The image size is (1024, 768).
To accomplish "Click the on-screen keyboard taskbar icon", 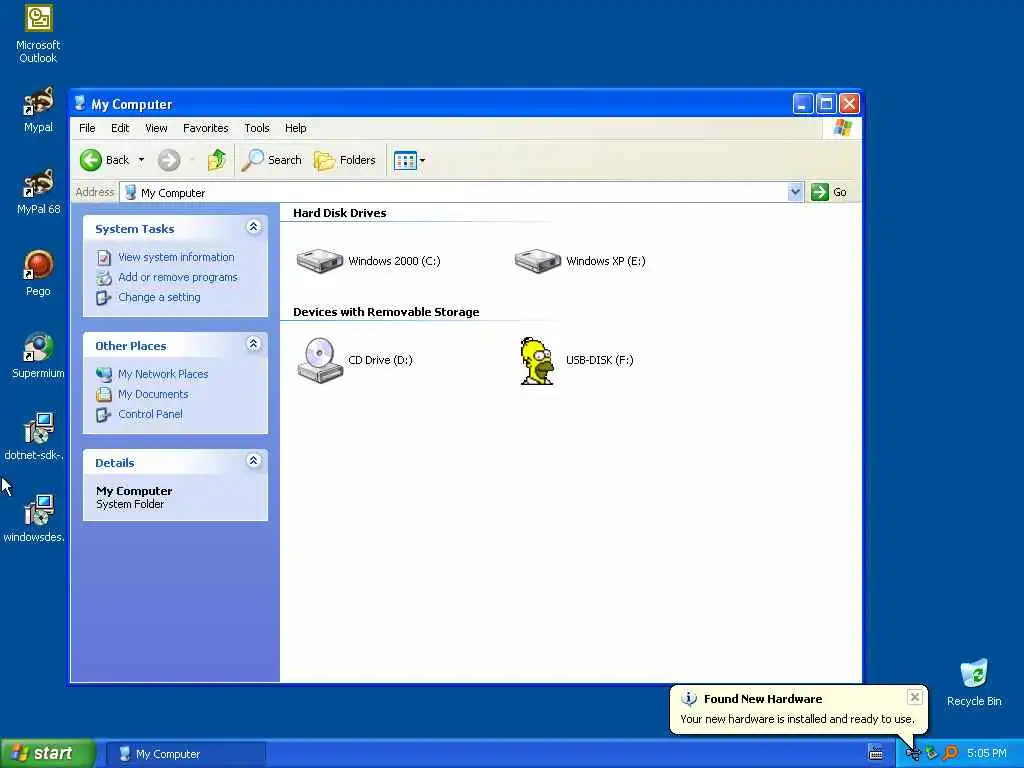I will [876, 754].
